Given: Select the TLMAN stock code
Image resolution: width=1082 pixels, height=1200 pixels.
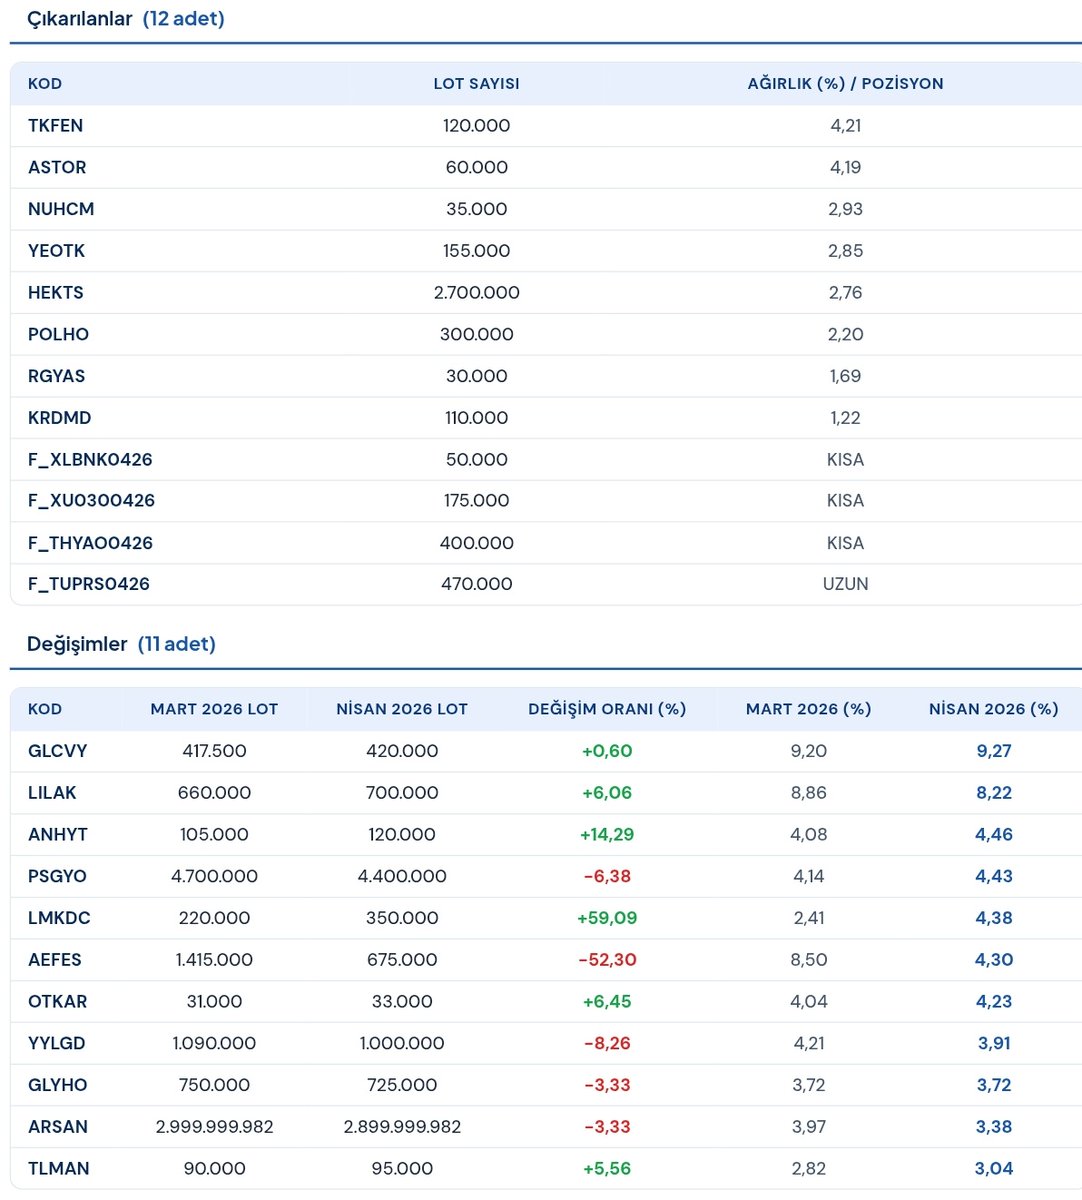Looking at the screenshot, I should 58,1168.
